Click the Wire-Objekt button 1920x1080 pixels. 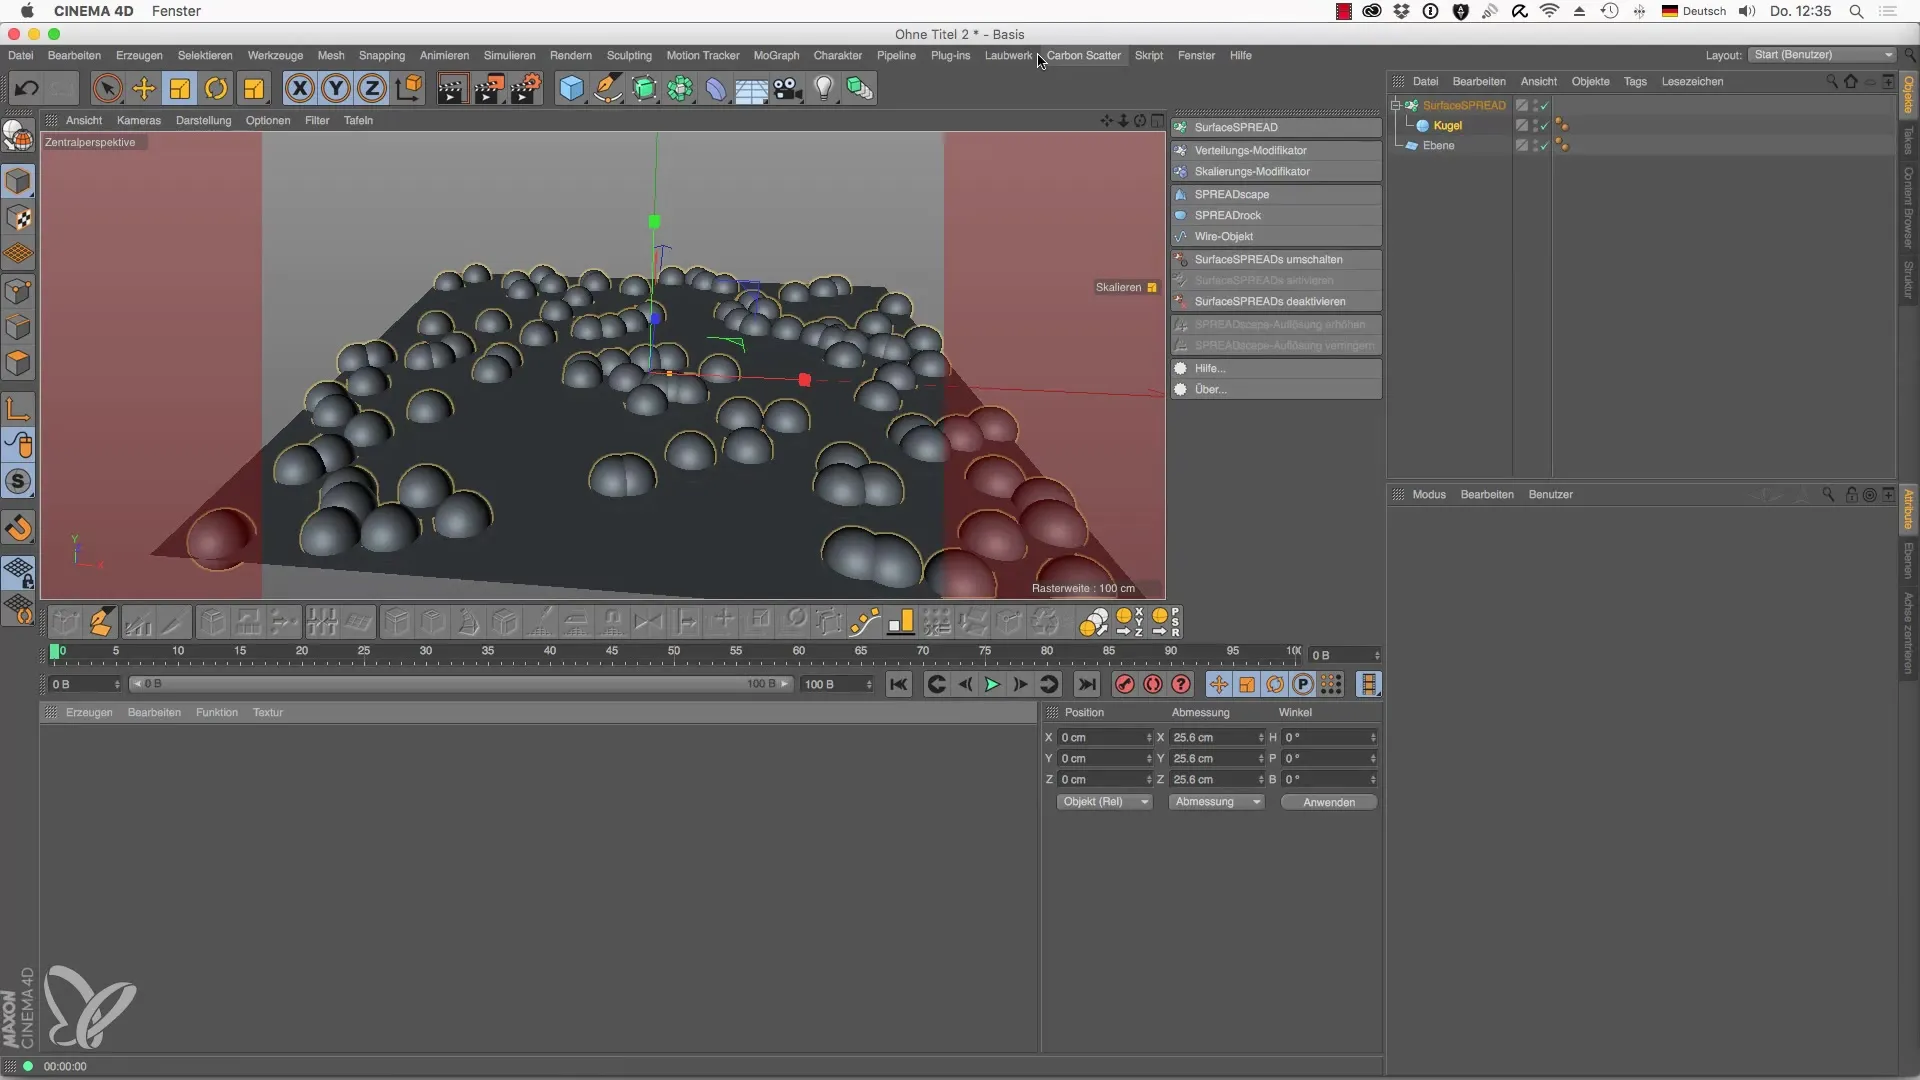tap(1276, 236)
